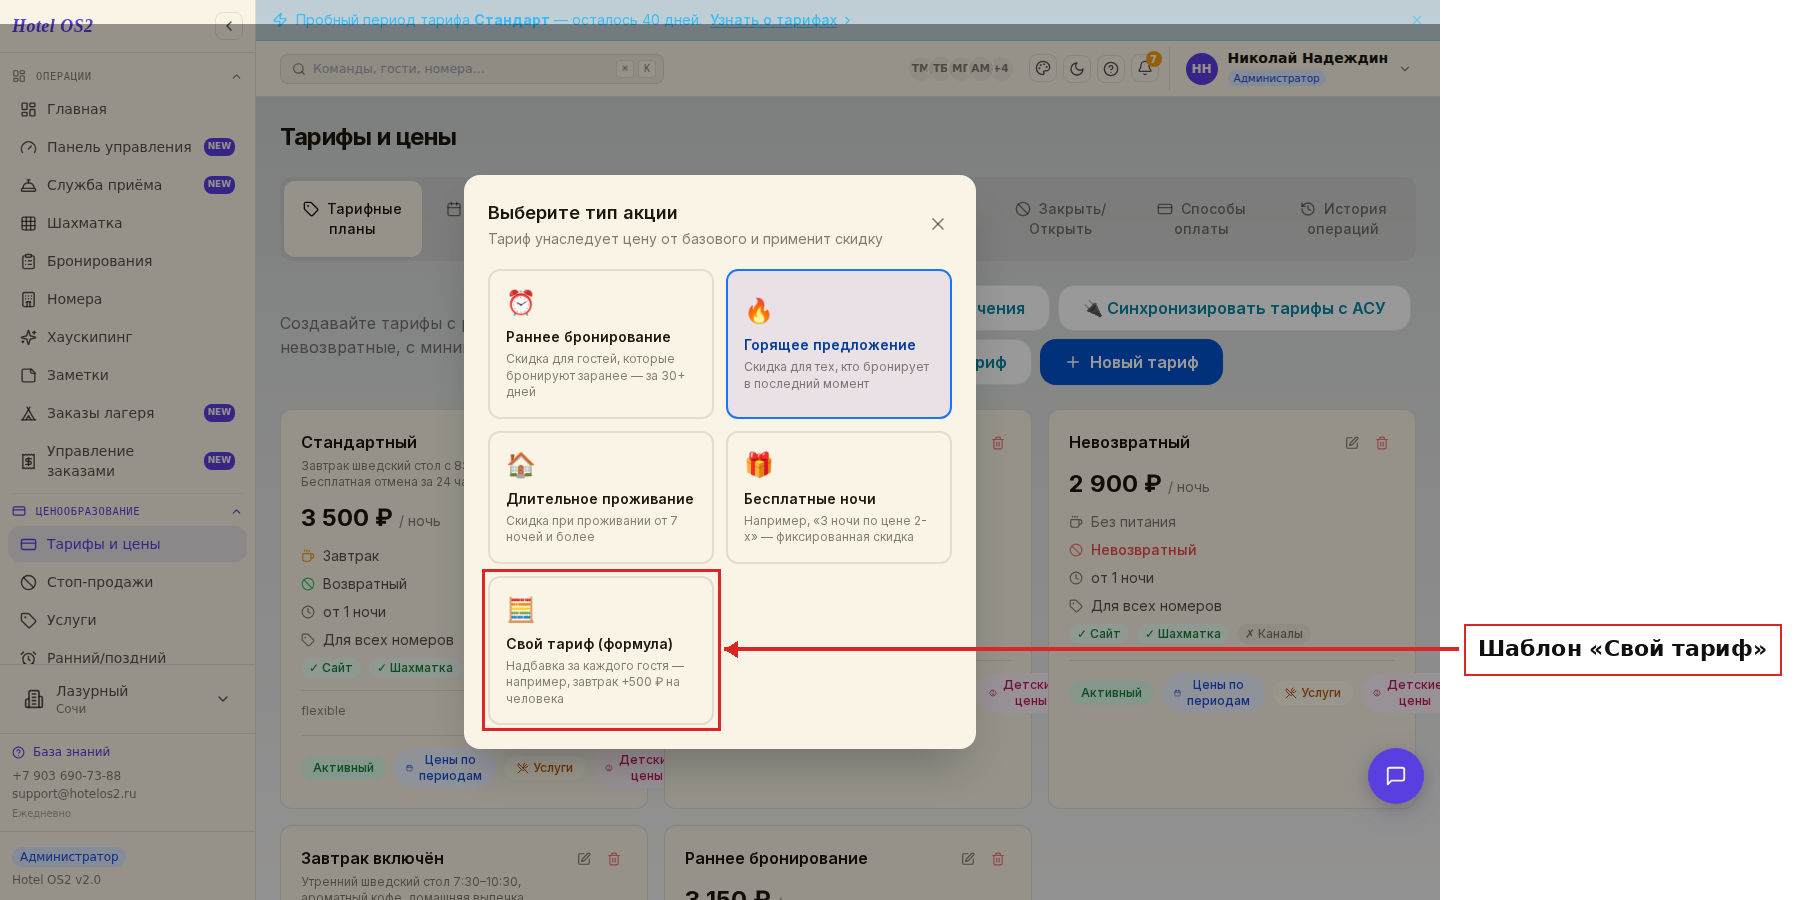Open the notifications bell
Viewport: 1805px width, 900px height.
coord(1145,69)
